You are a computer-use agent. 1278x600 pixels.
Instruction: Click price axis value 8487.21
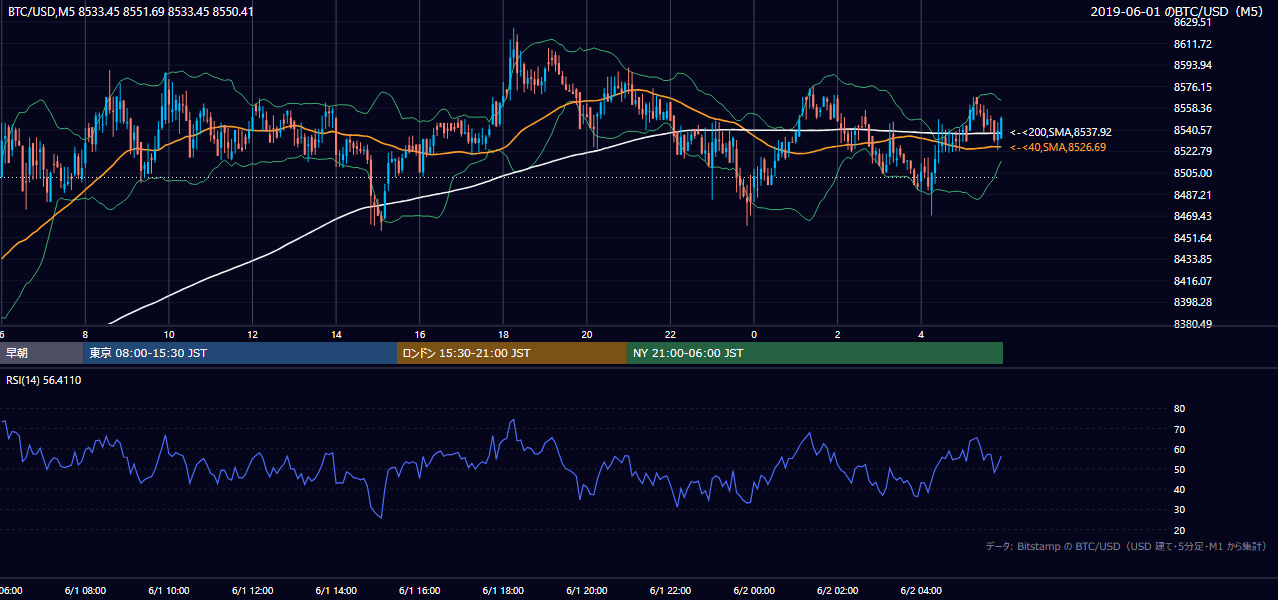[x=1193, y=195]
